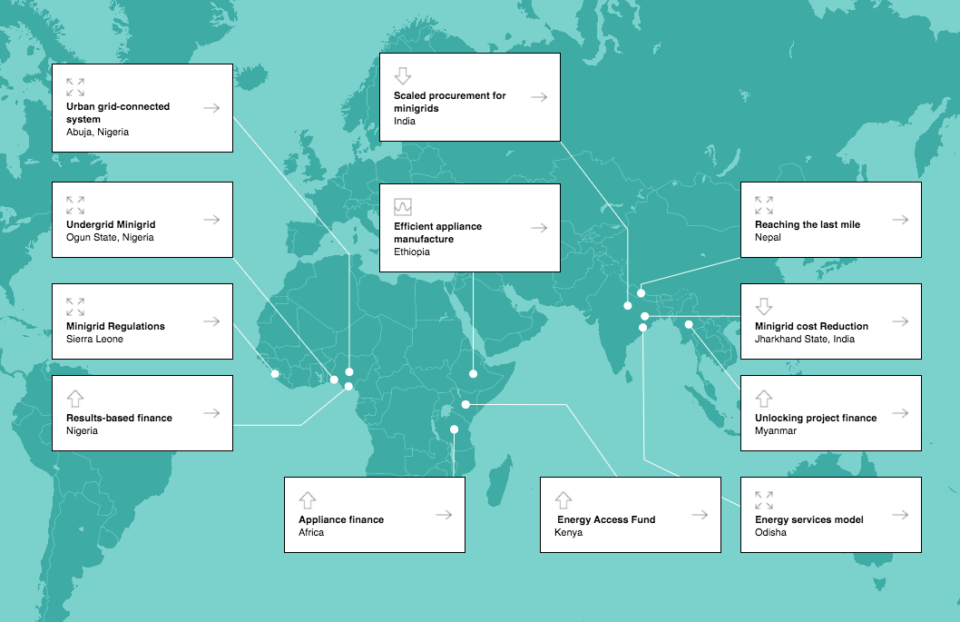
Task: Click down-arrow icon on Minigrid cost Reduction card
Action: 764,306
